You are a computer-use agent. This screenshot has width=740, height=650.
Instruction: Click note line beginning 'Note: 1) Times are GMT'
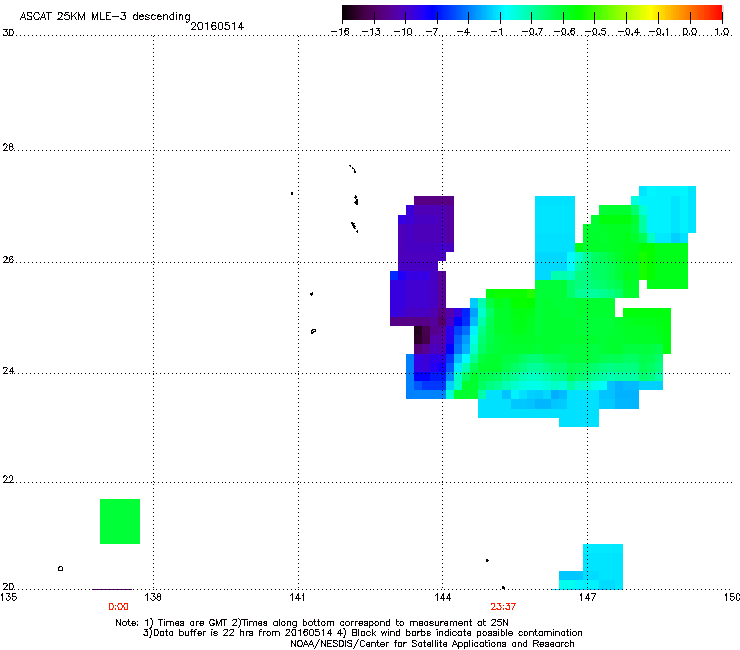click(x=312, y=623)
